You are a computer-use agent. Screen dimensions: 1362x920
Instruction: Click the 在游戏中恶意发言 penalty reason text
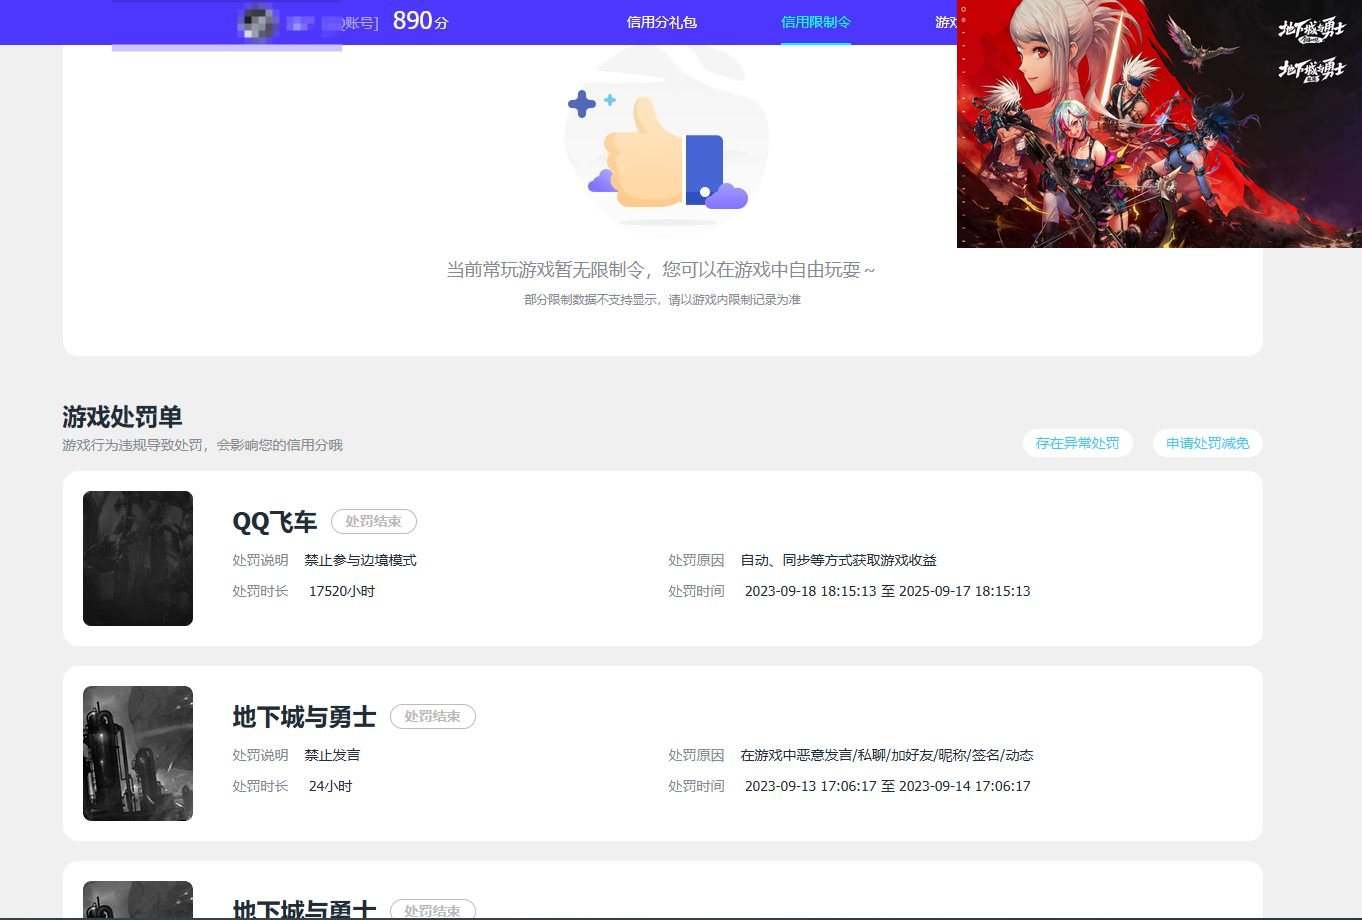point(887,755)
